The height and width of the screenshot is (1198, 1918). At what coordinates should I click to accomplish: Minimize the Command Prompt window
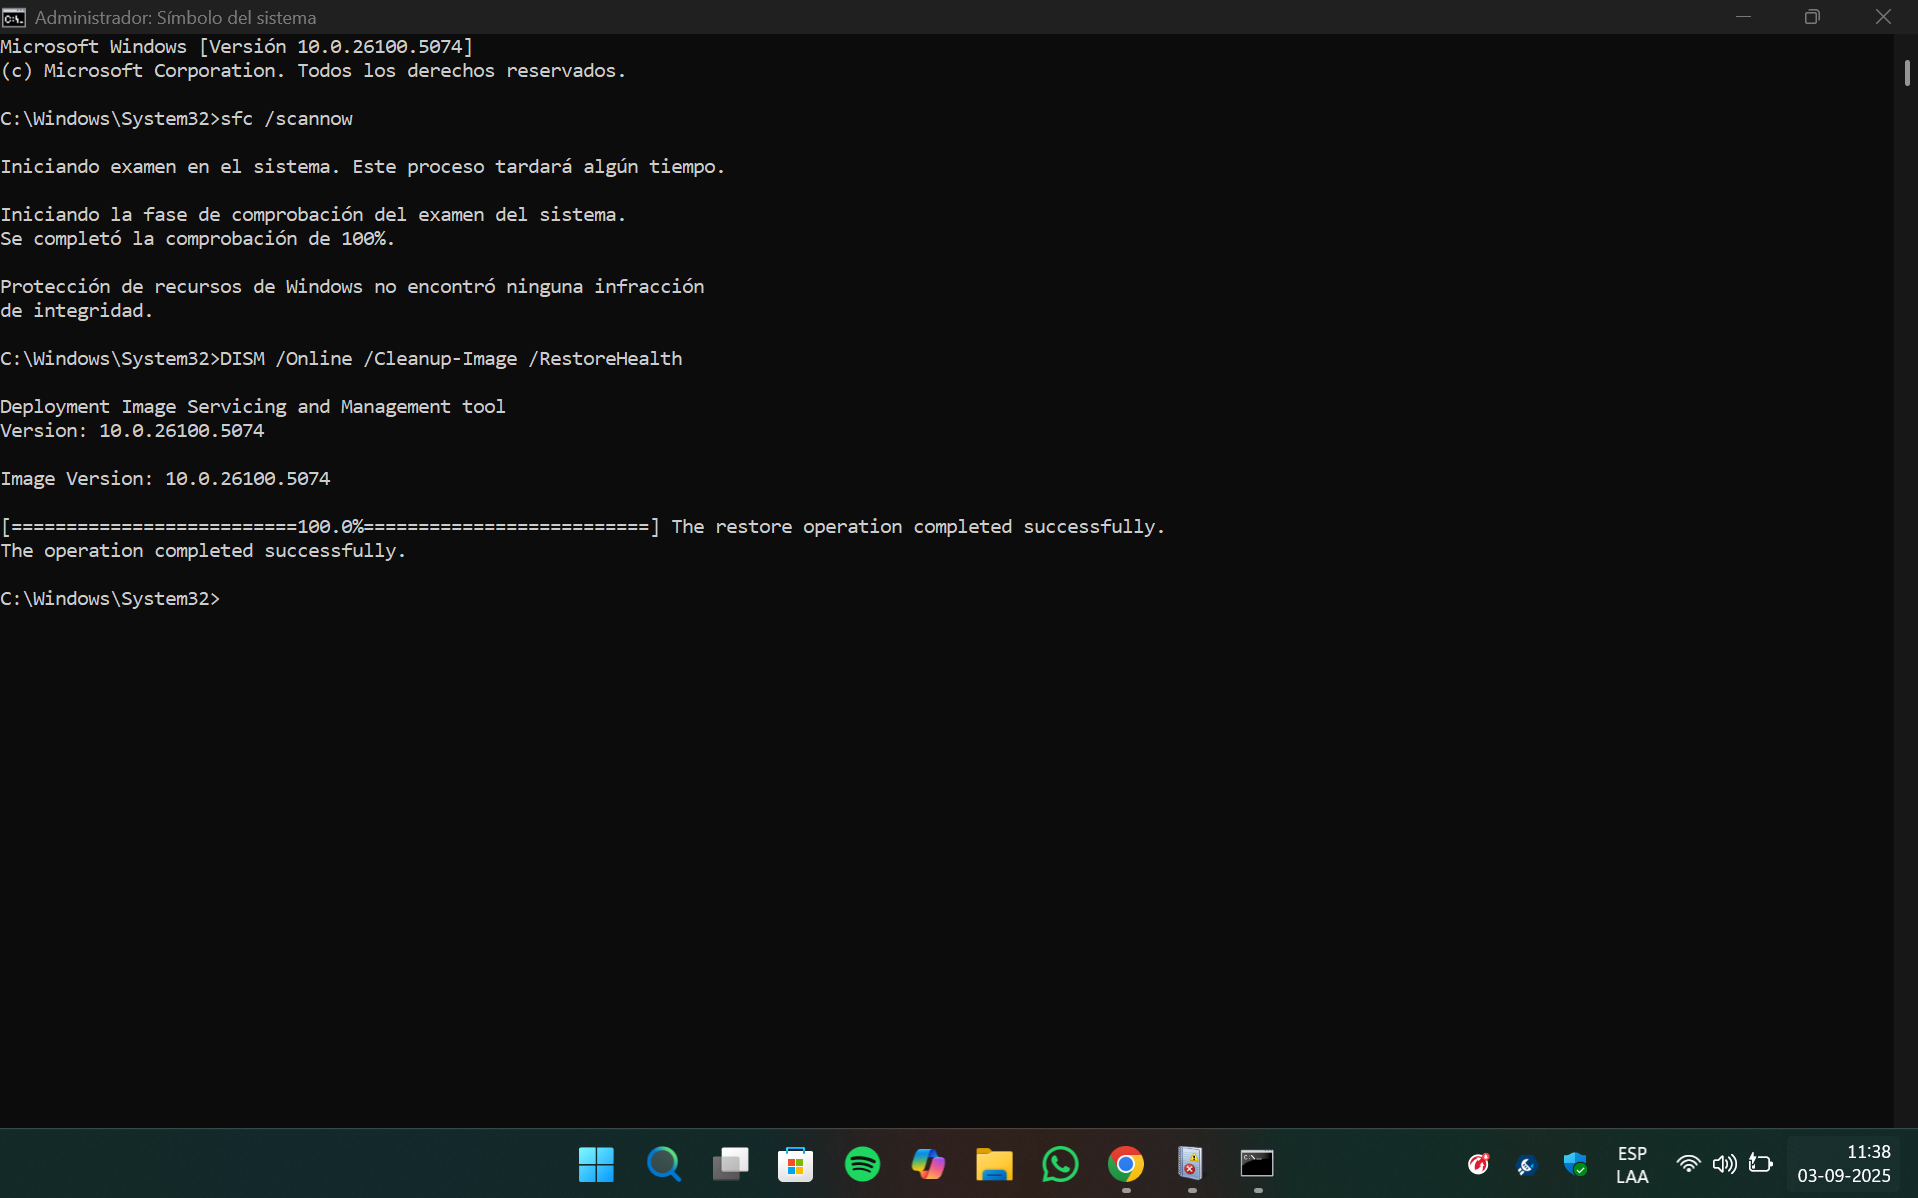[x=1743, y=17]
